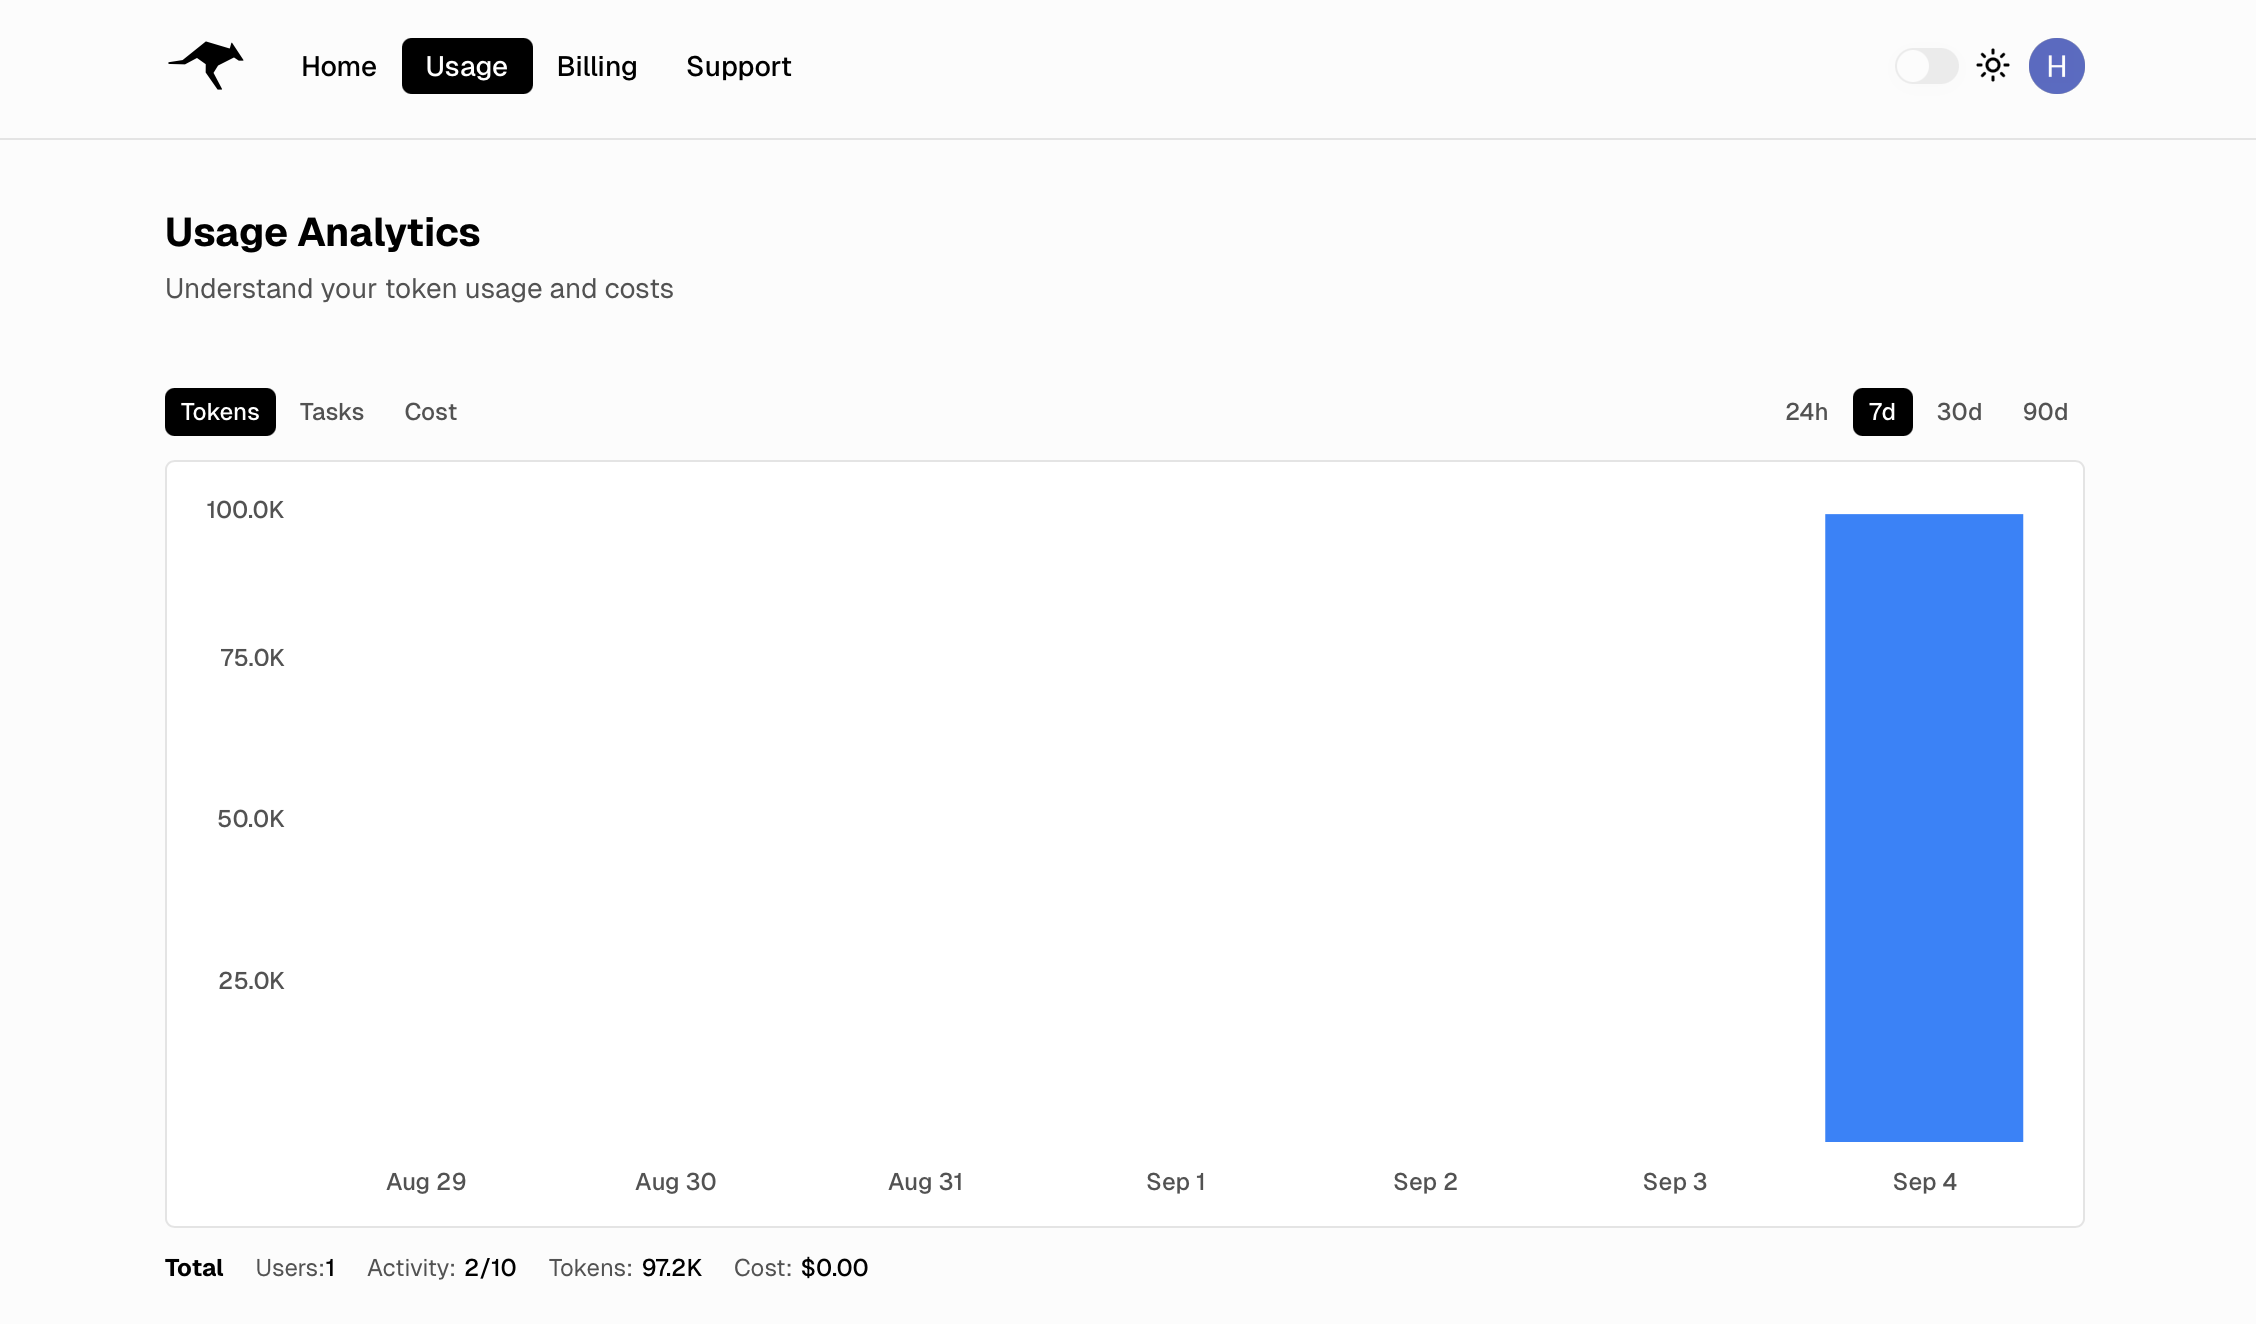Open the H avatar profile menu
The width and height of the screenshot is (2256, 1324).
point(2057,65)
